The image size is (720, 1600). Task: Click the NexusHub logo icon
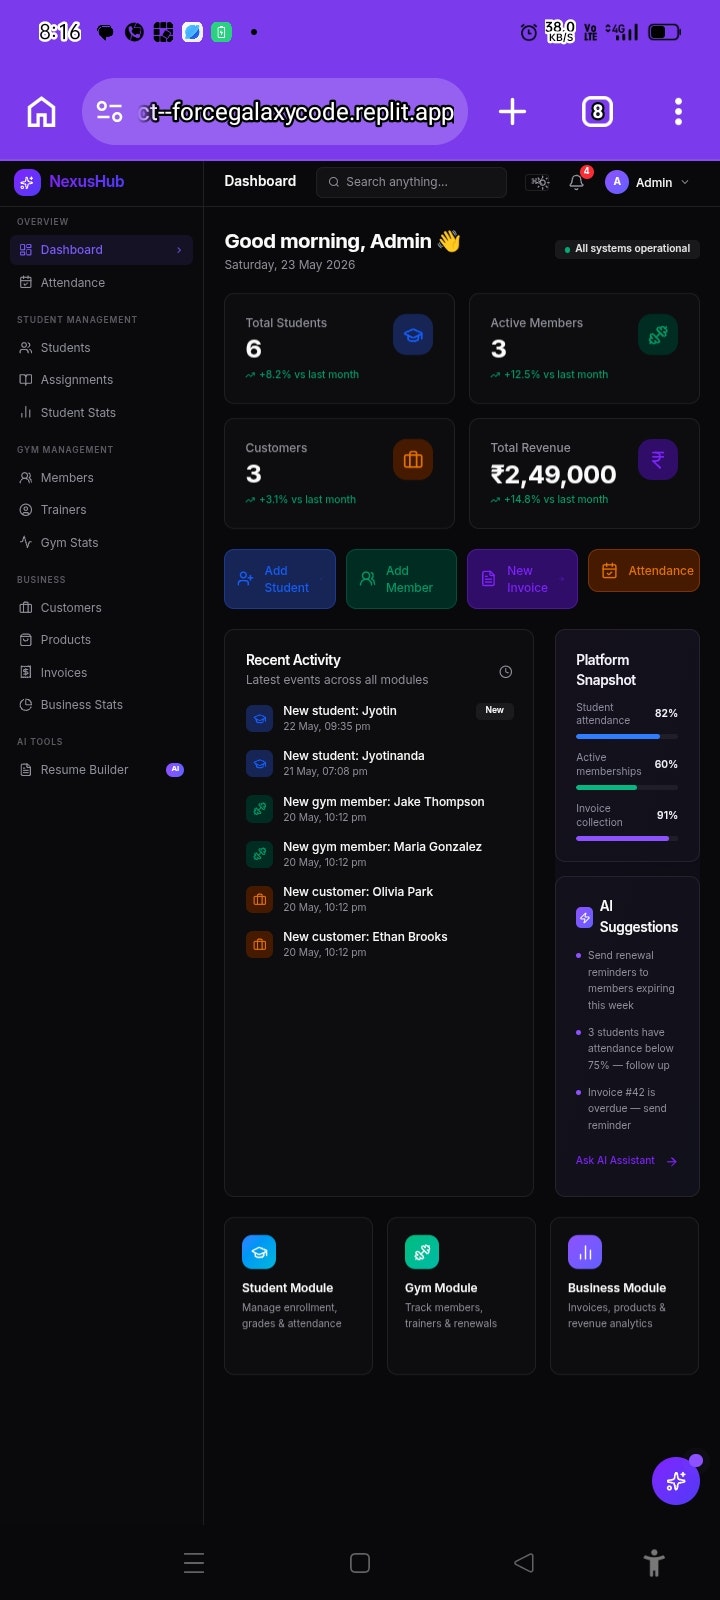pyautogui.click(x=27, y=182)
